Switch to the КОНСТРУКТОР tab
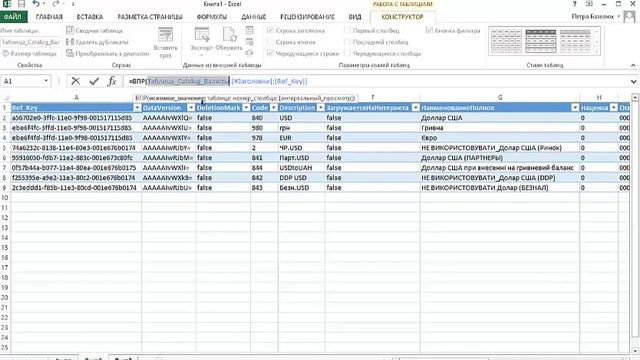This screenshot has height=360, width=640. (402, 17)
